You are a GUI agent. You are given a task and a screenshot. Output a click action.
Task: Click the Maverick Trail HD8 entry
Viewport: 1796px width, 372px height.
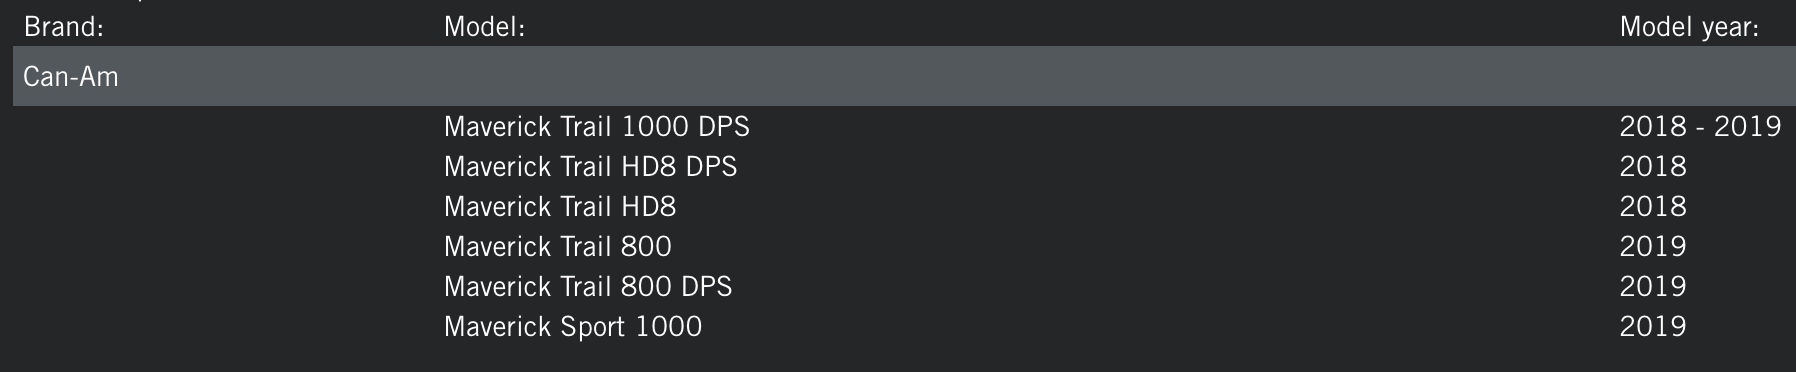[560, 206]
